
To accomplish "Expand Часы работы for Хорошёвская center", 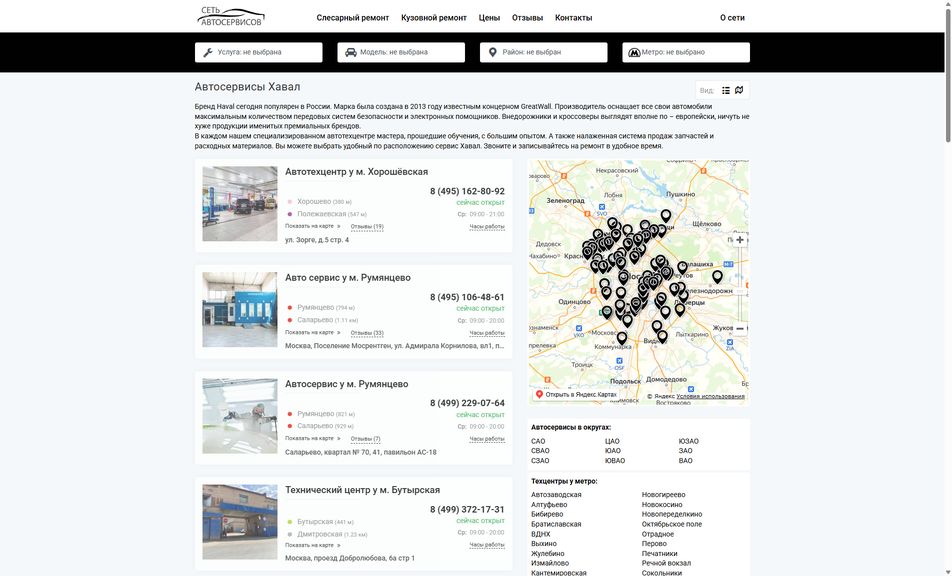I will tap(487, 226).
